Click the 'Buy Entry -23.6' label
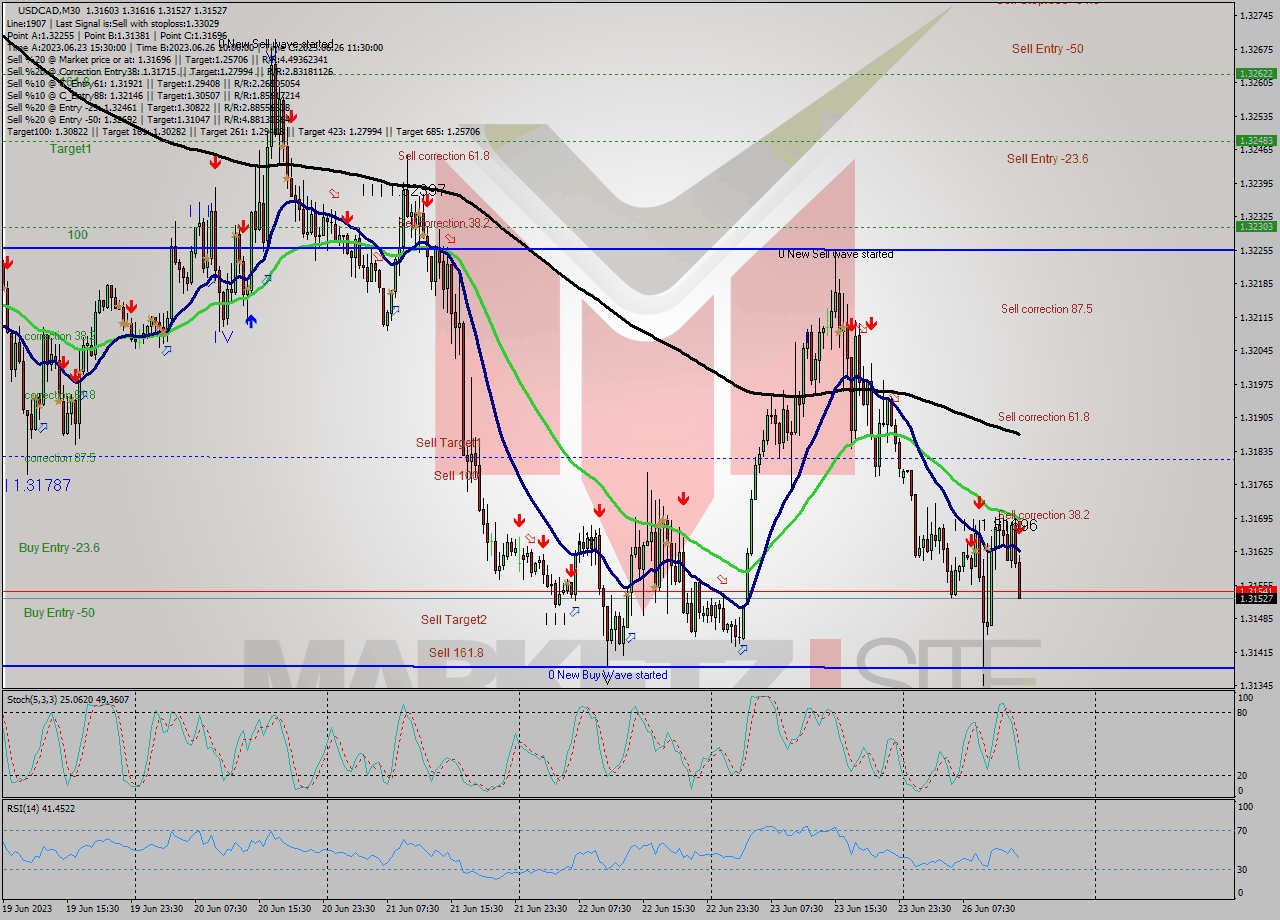 pos(59,548)
